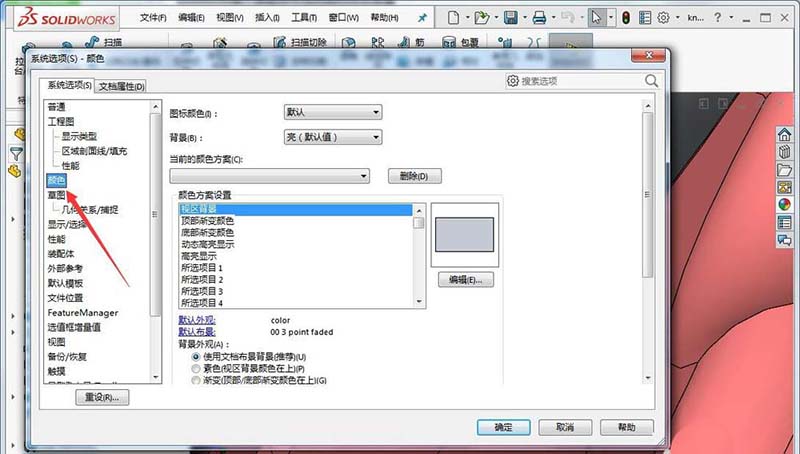
Task: Click the color scheme list scroll down arrow
Action: tap(419, 301)
